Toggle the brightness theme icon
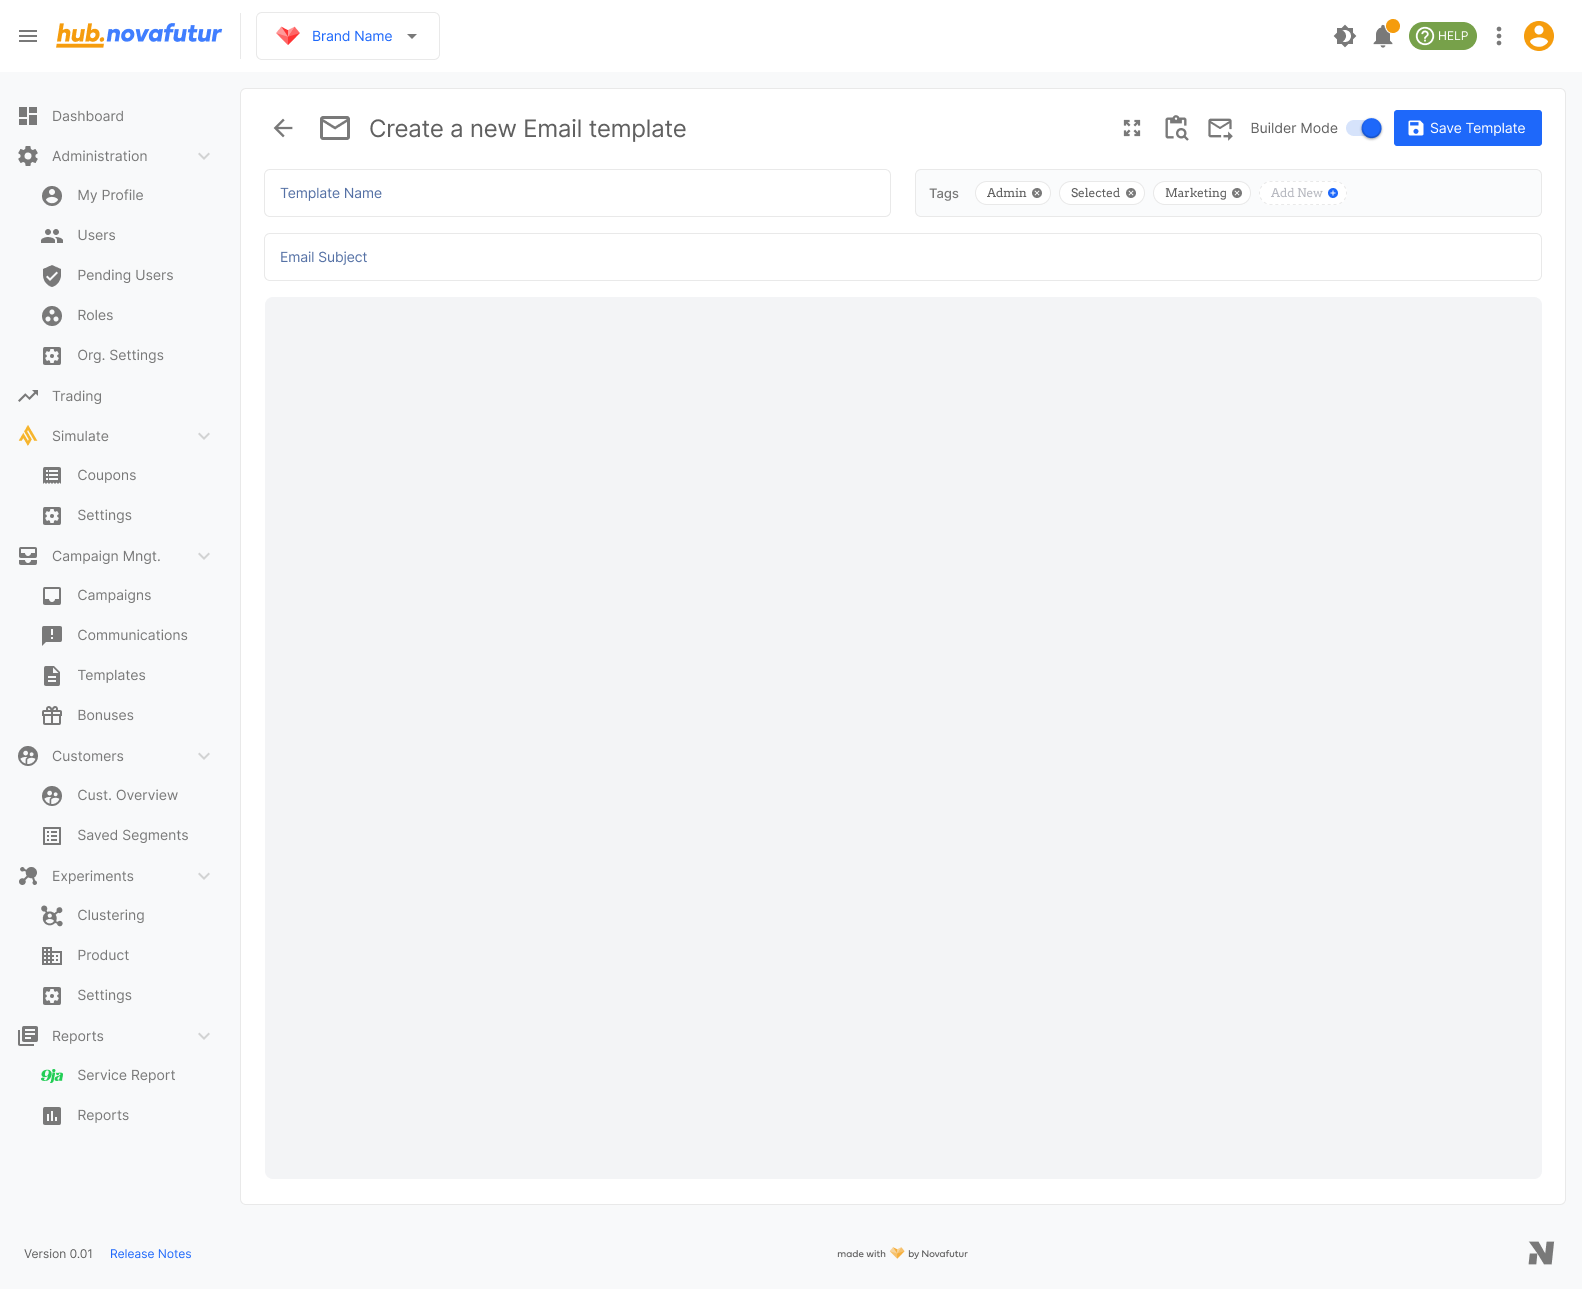 pyautogui.click(x=1345, y=36)
